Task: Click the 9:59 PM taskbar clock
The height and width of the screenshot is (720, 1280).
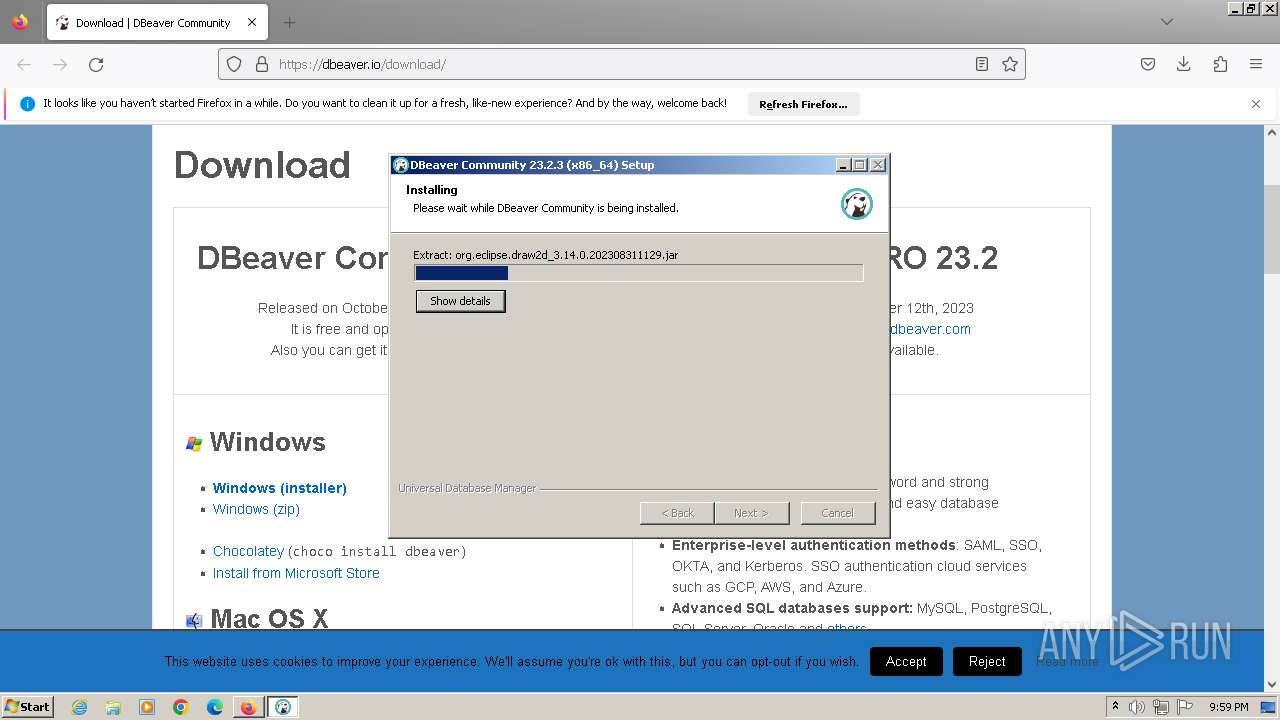Action: (1229, 707)
